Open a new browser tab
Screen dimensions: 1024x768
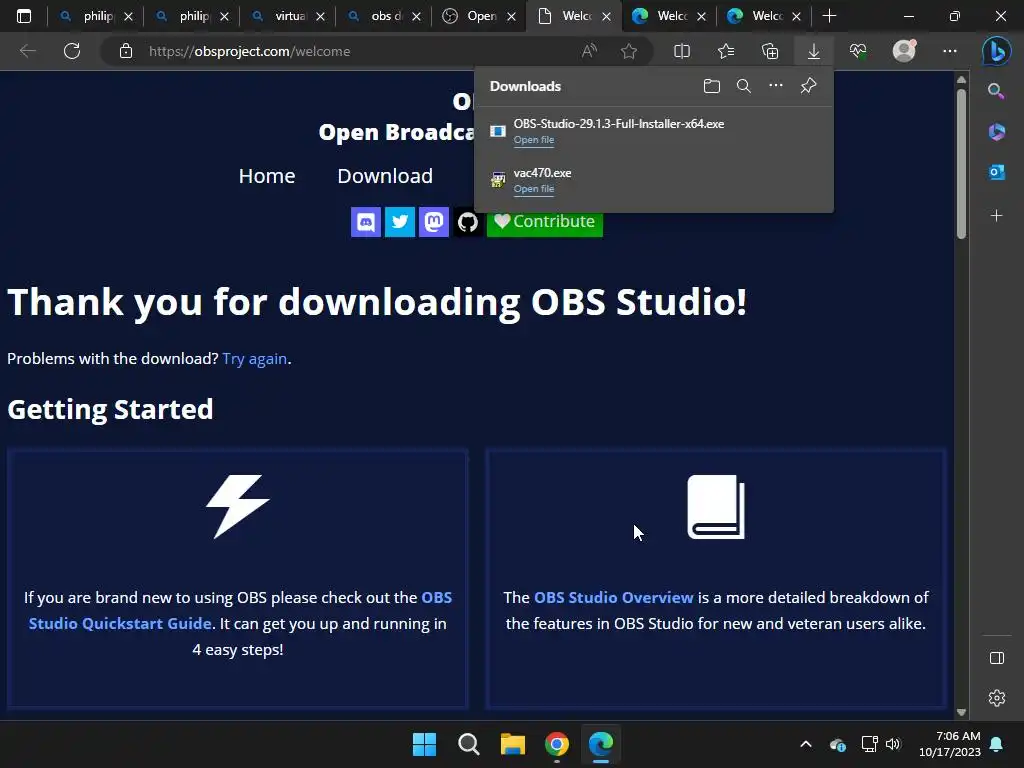tap(829, 16)
